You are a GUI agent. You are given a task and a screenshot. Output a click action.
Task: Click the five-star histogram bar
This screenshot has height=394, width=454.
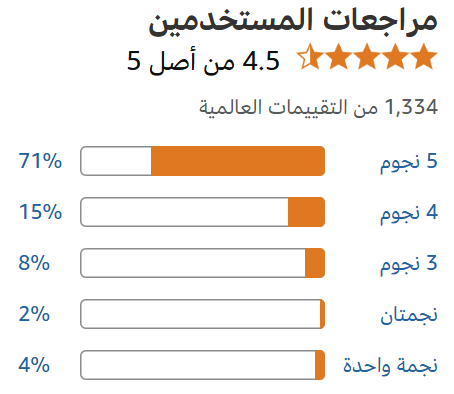tap(203, 161)
